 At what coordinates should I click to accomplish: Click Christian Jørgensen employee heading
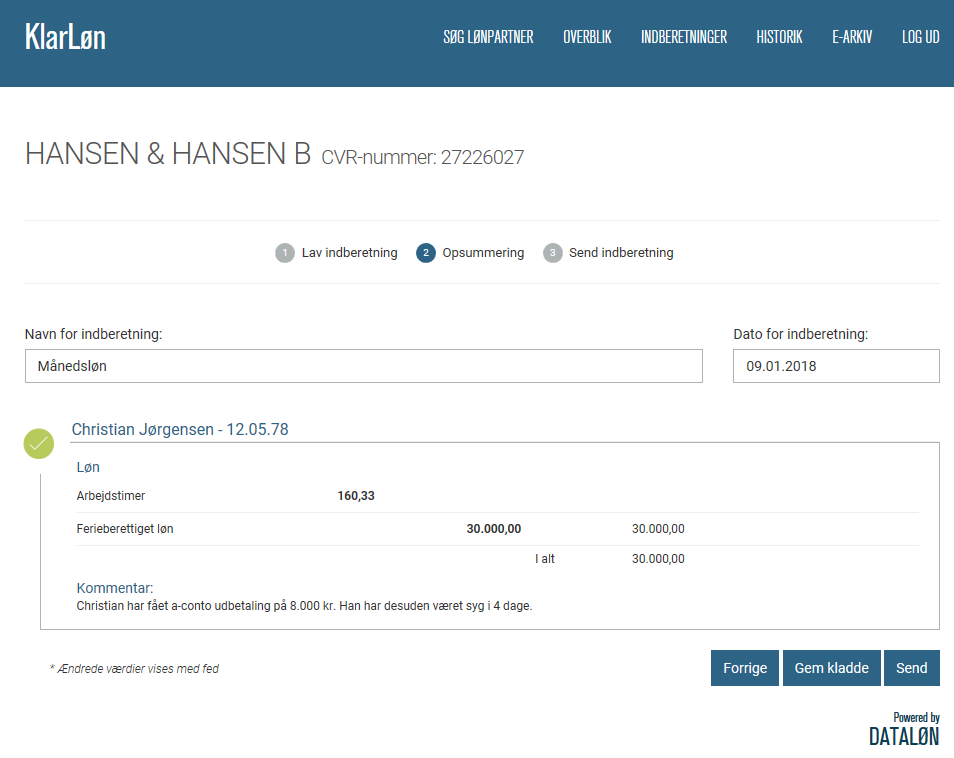coord(180,430)
